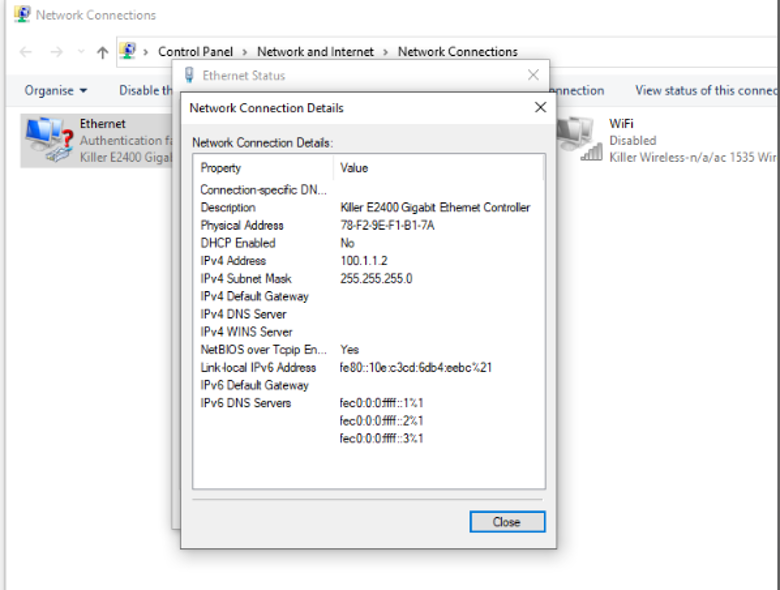This screenshot has width=780, height=590.
Task: Click Disable this network device toolbar button
Action: click(146, 91)
